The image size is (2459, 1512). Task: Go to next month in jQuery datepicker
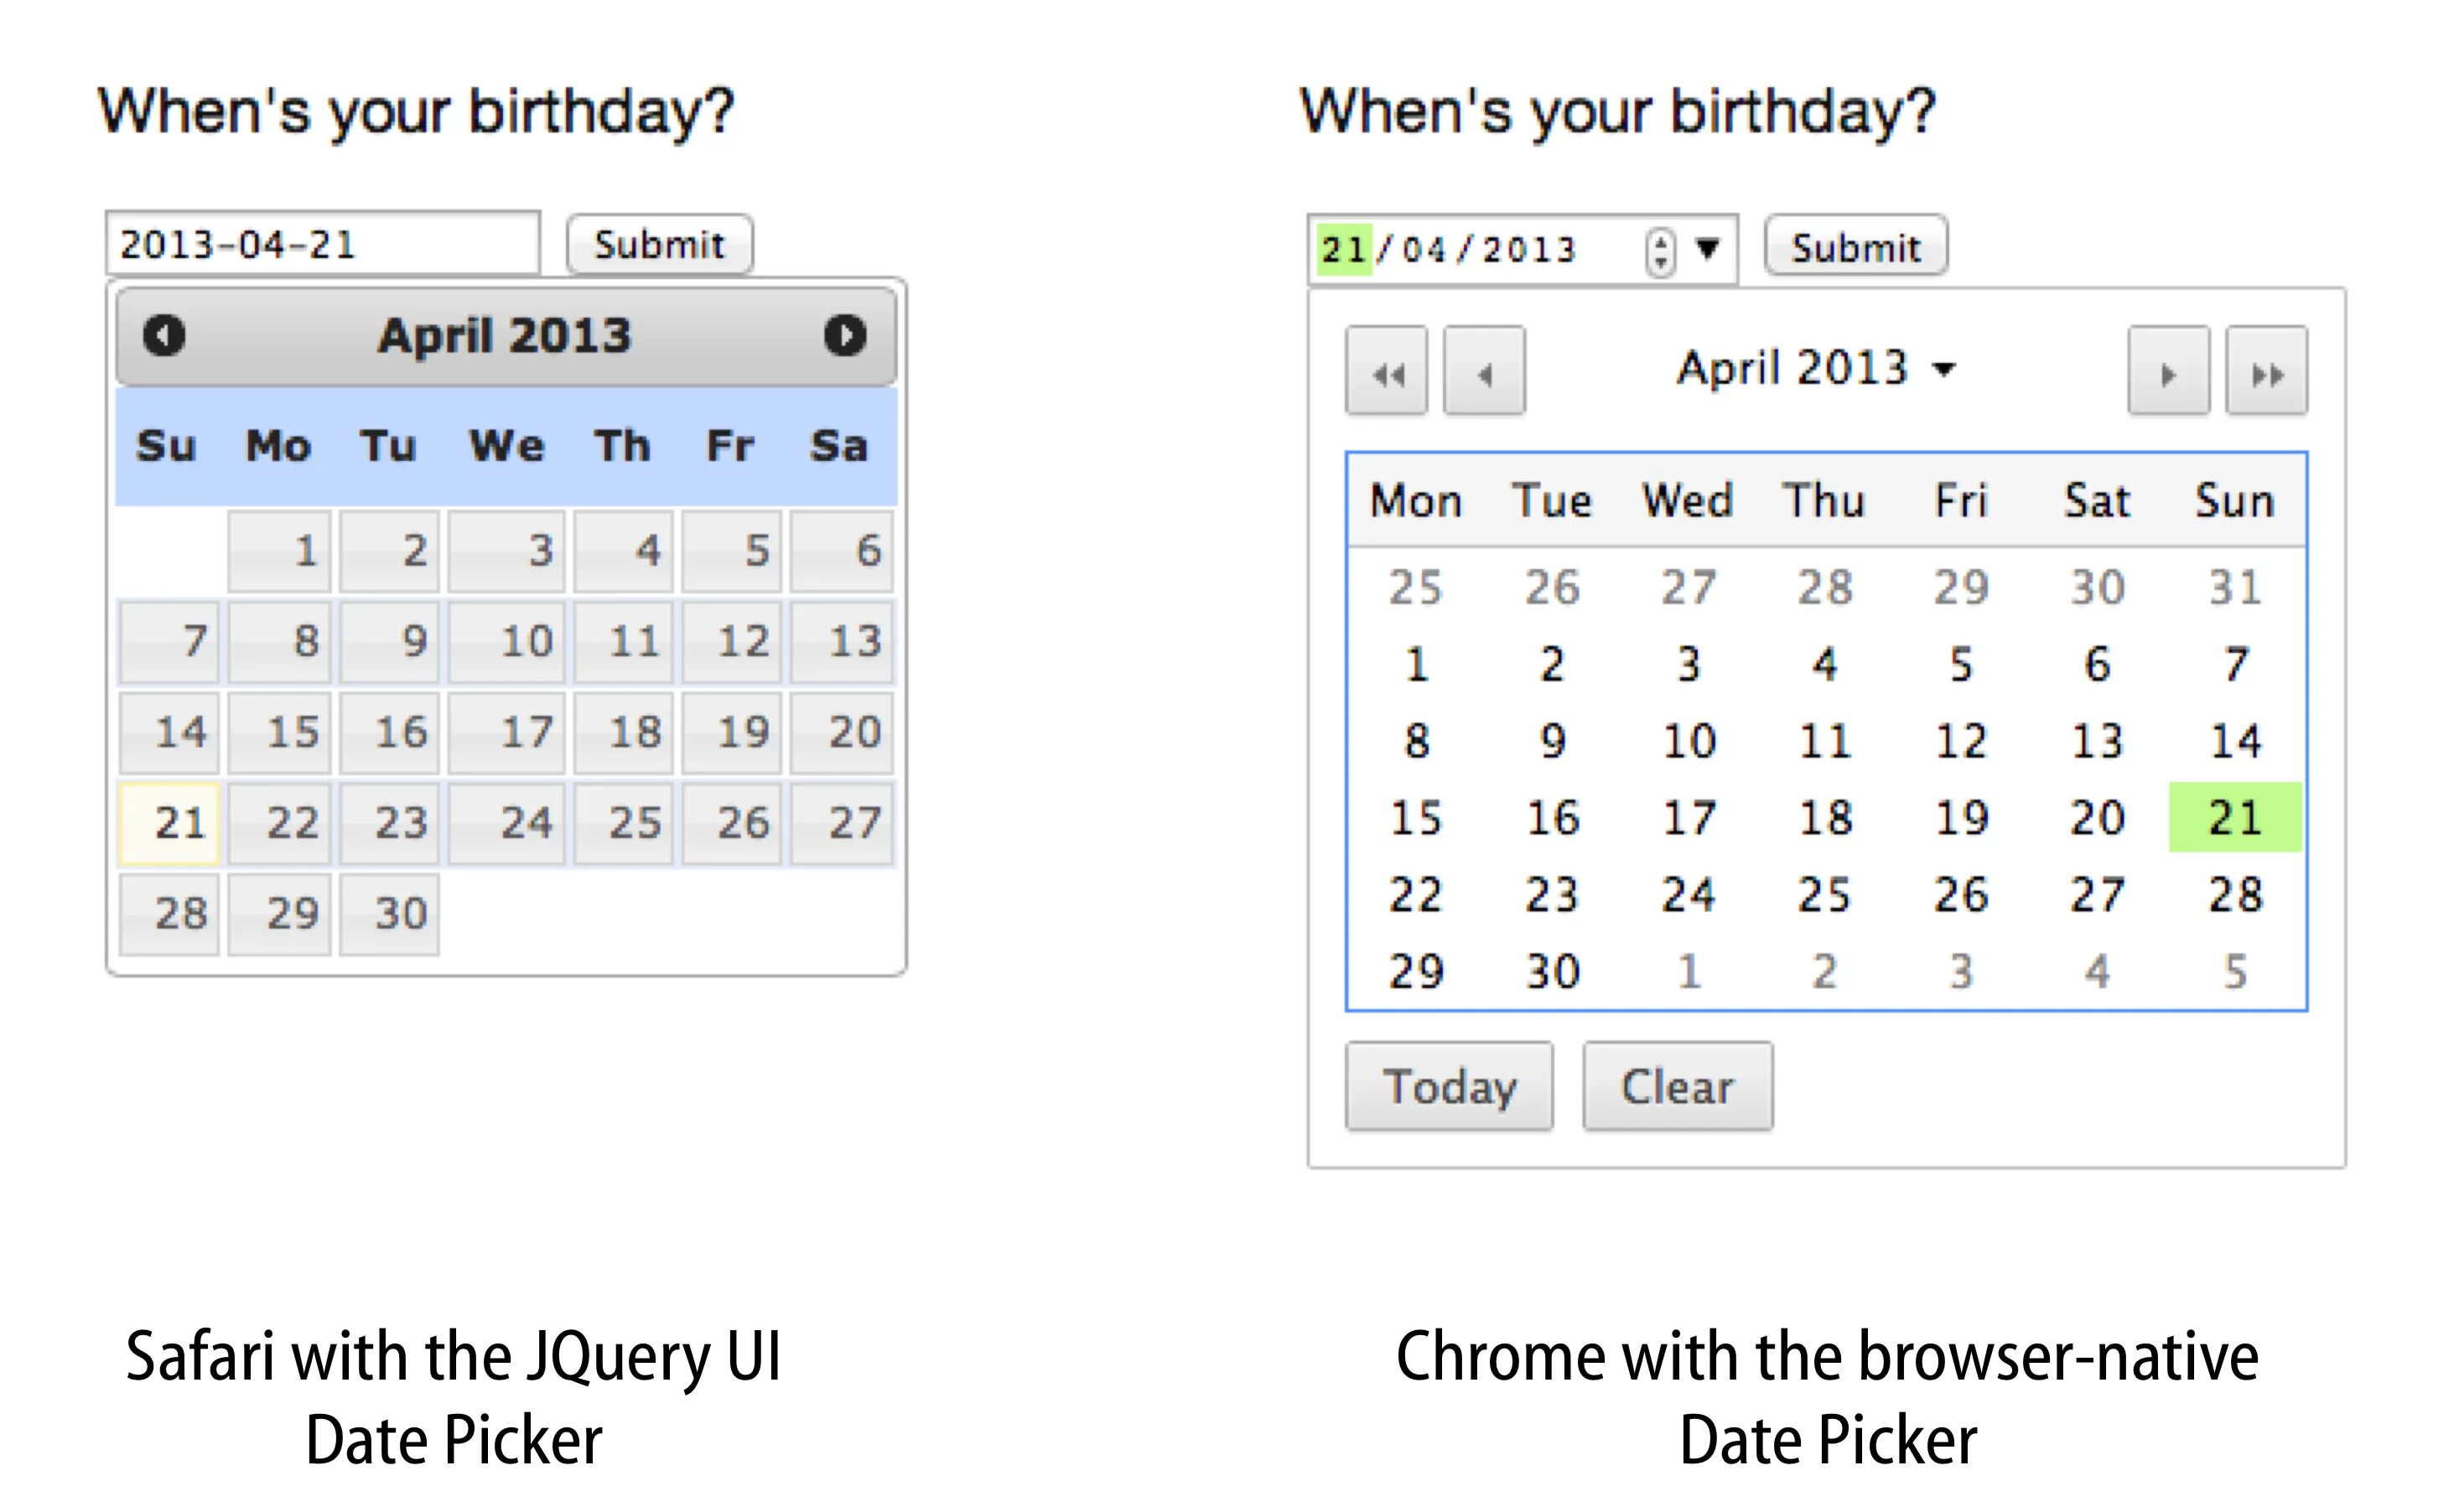point(845,335)
